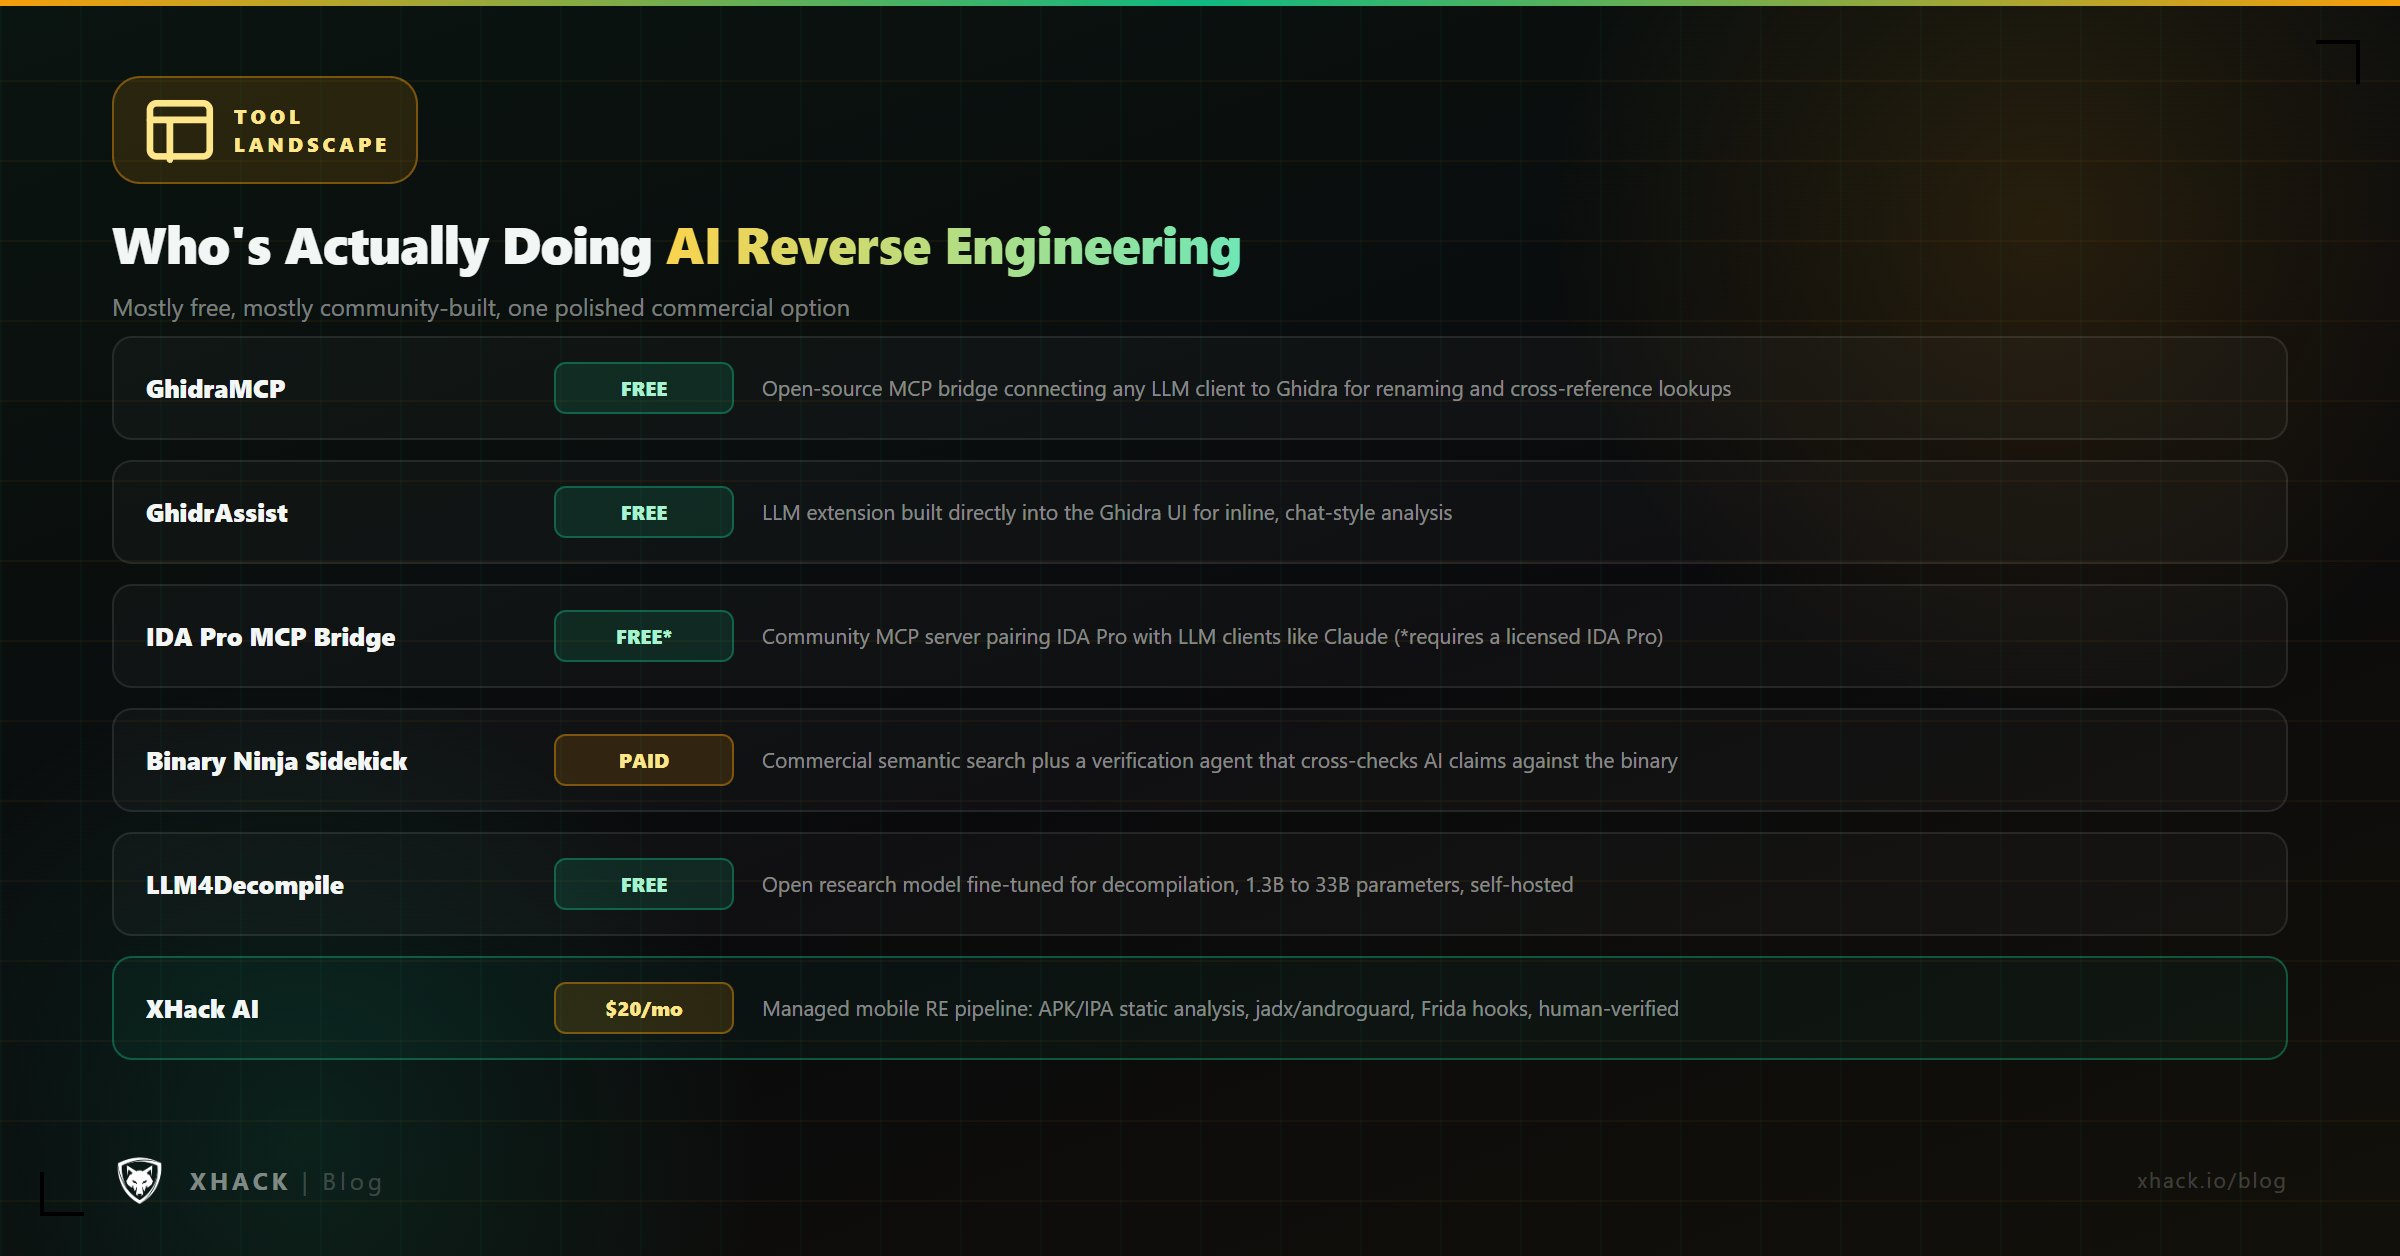Select the Binary Ninja Sidekick name
This screenshot has height=1256, width=2400.
[x=277, y=761]
